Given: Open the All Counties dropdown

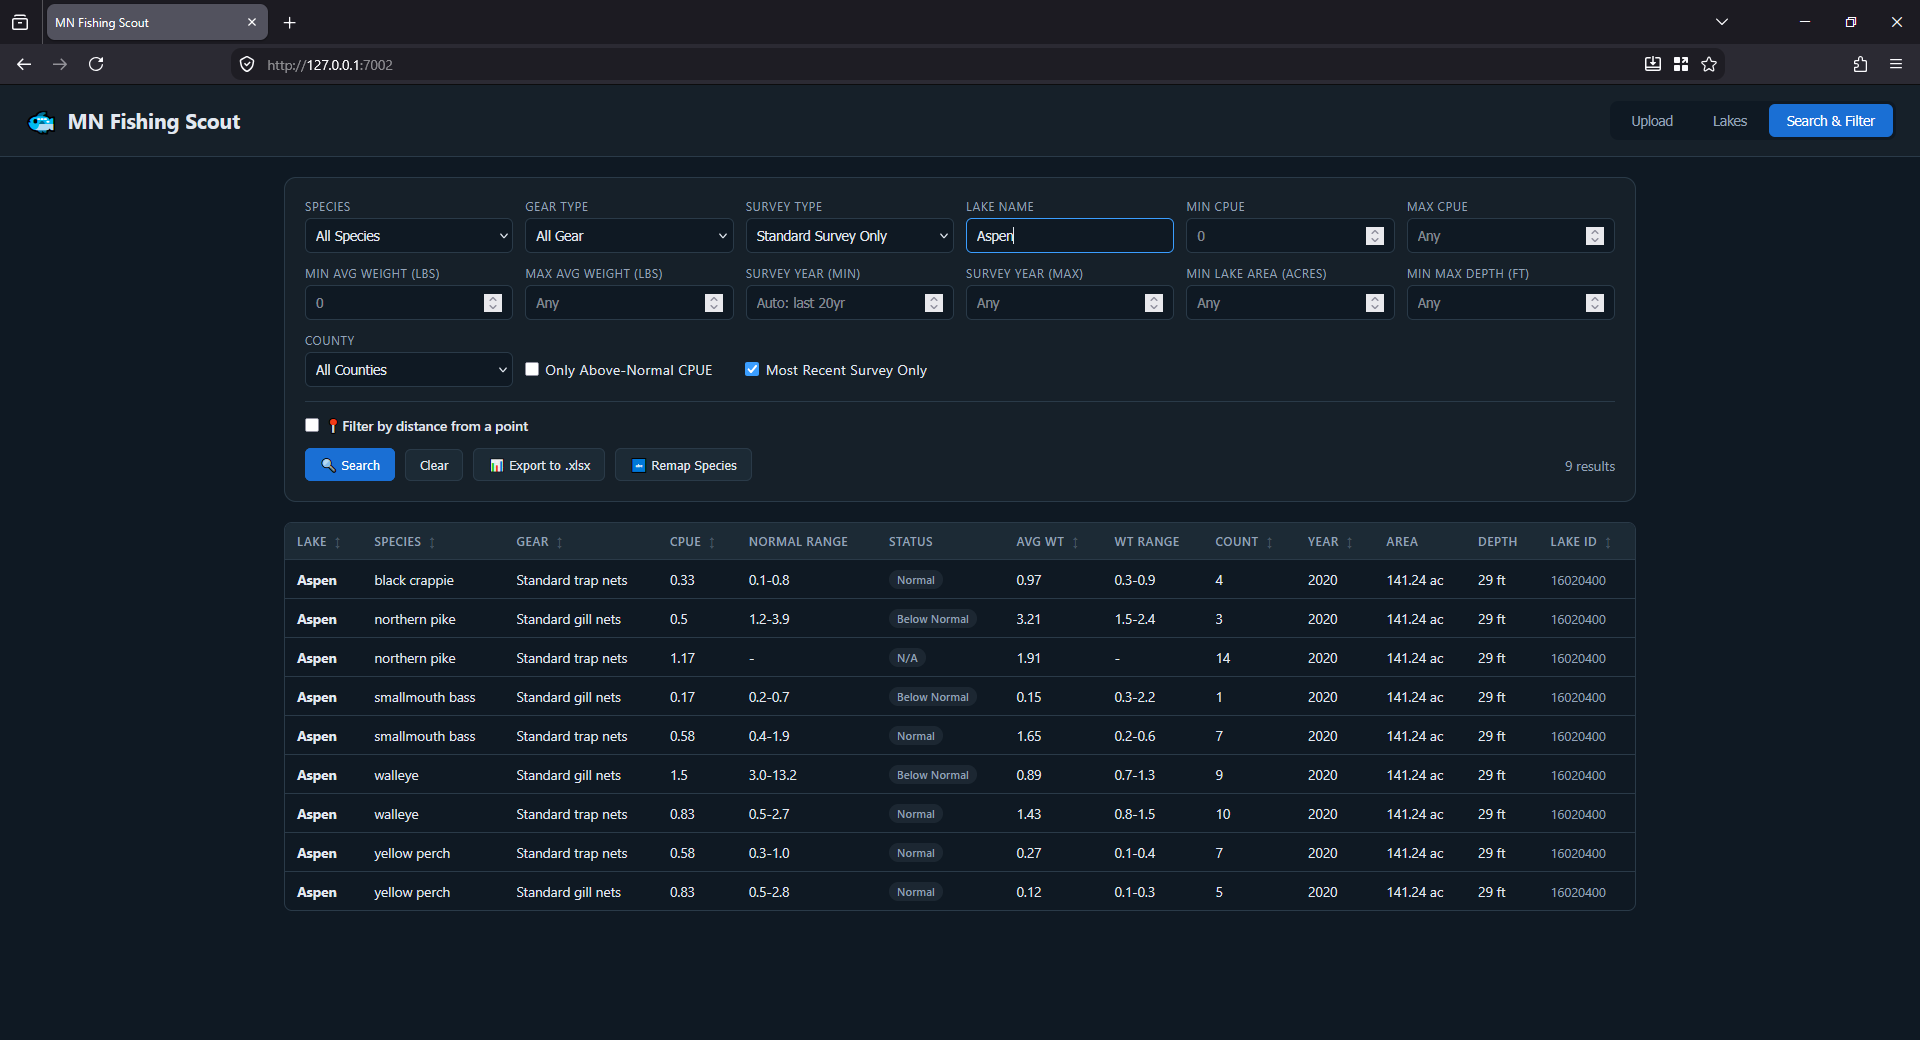Looking at the screenshot, I should (408, 370).
